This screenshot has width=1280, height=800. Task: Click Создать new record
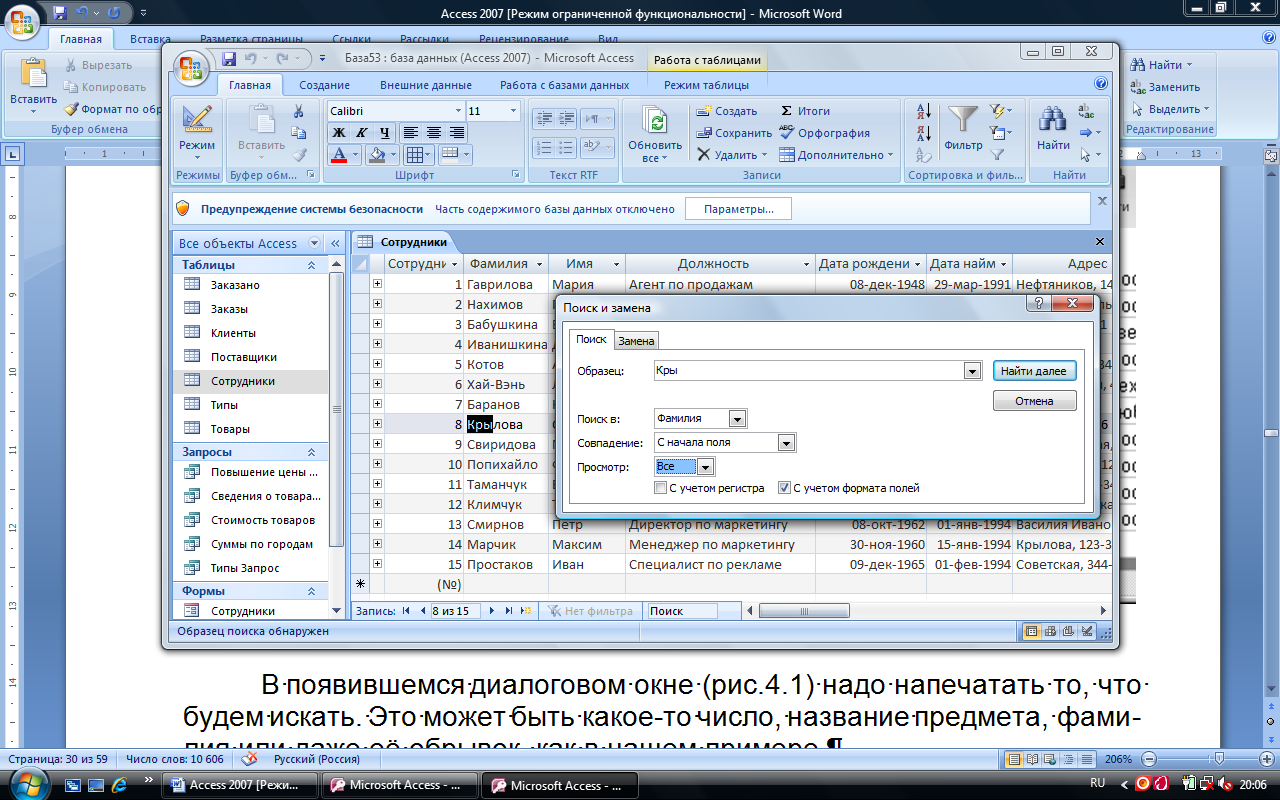click(727, 111)
